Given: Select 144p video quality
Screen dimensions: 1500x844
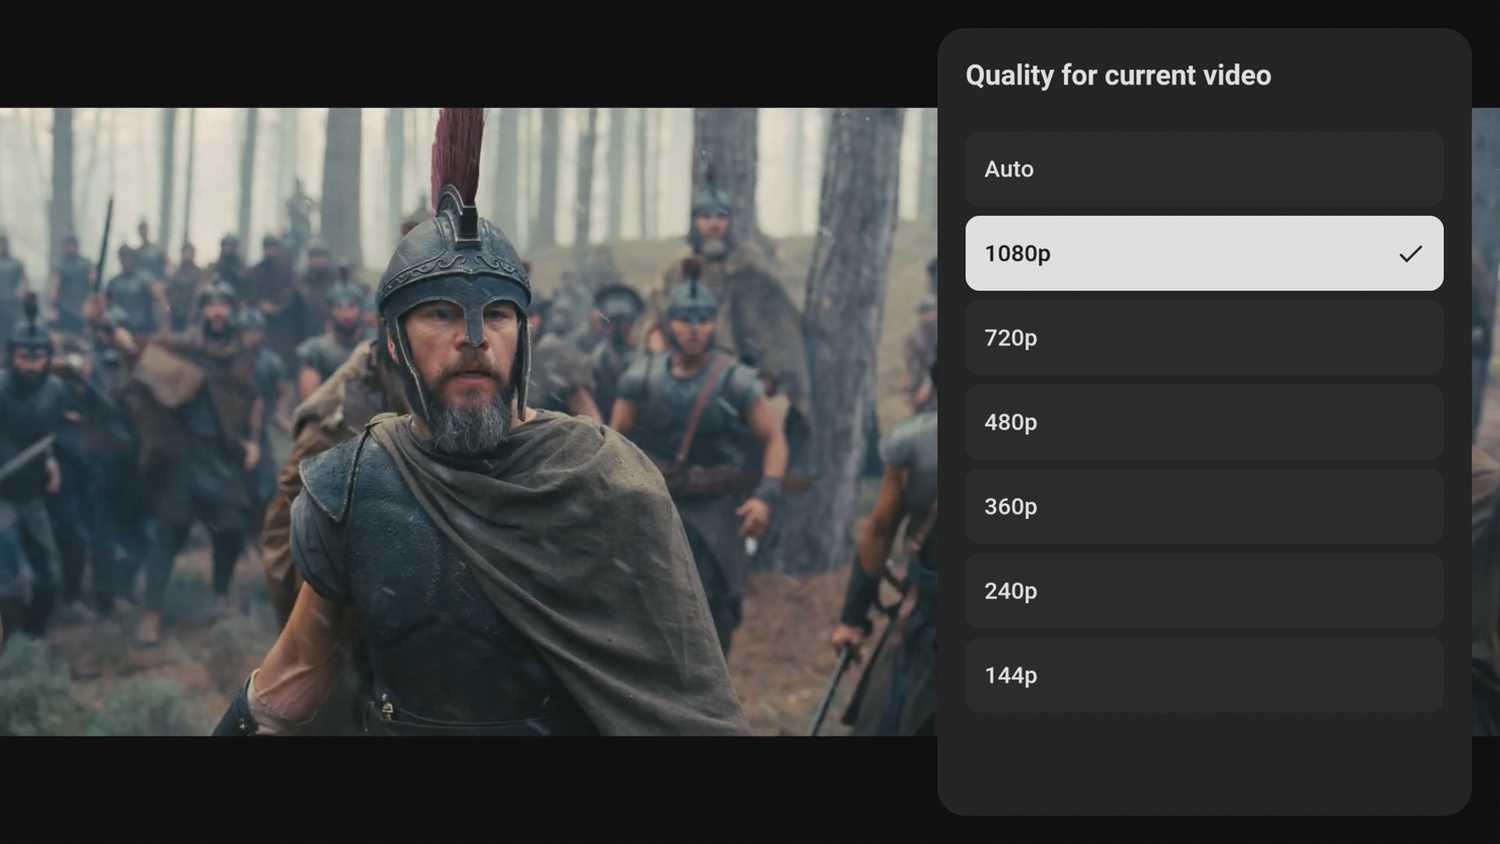Looking at the screenshot, I should click(1204, 675).
